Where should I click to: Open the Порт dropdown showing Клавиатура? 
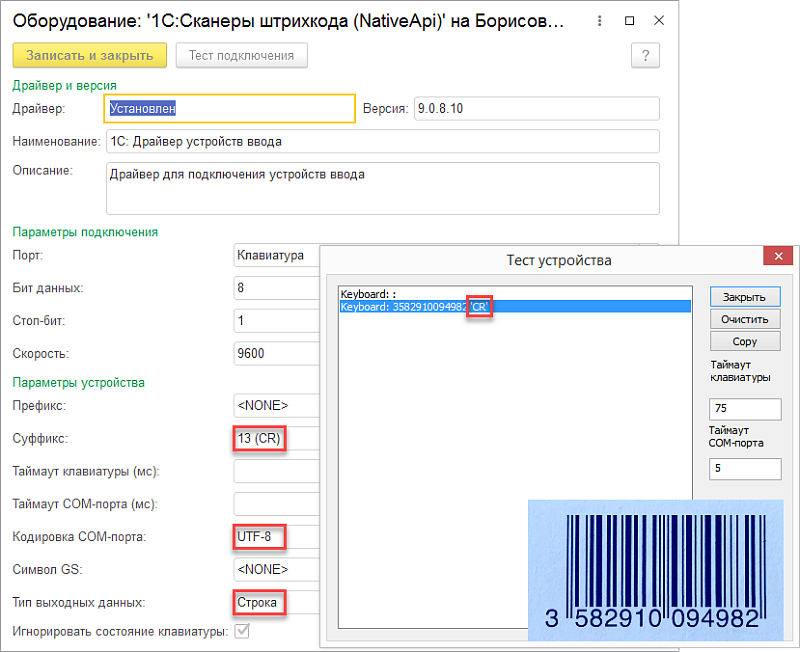pyautogui.click(x=274, y=255)
